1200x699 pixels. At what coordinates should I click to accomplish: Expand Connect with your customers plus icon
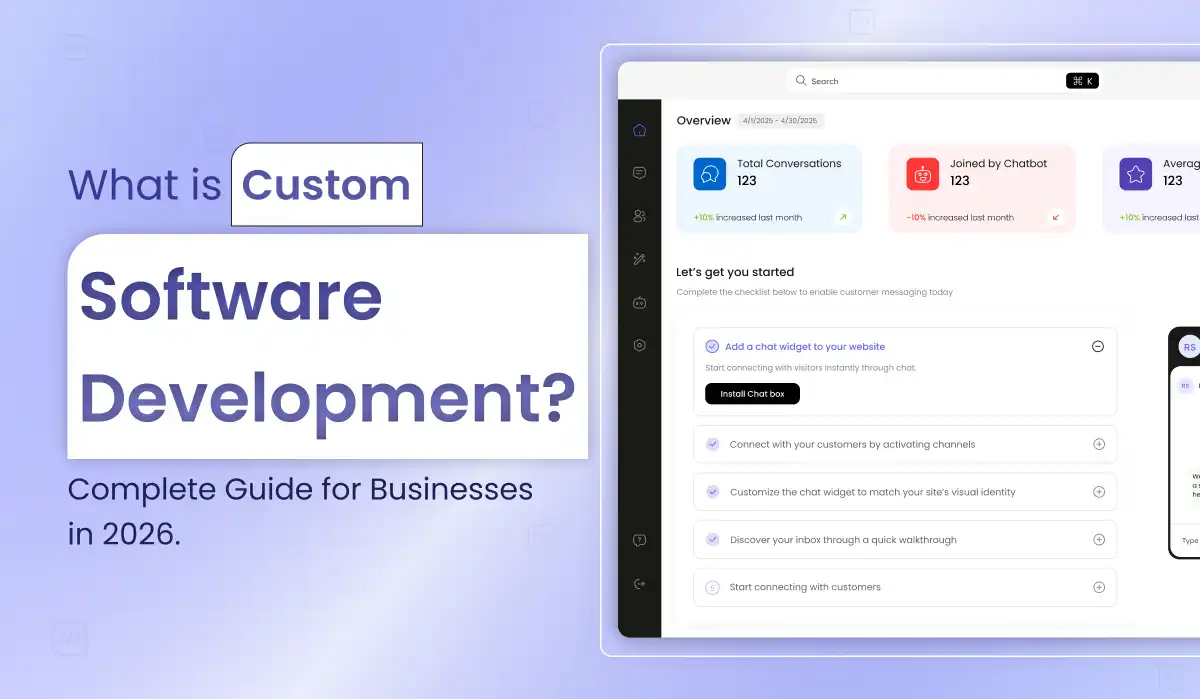click(1099, 444)
